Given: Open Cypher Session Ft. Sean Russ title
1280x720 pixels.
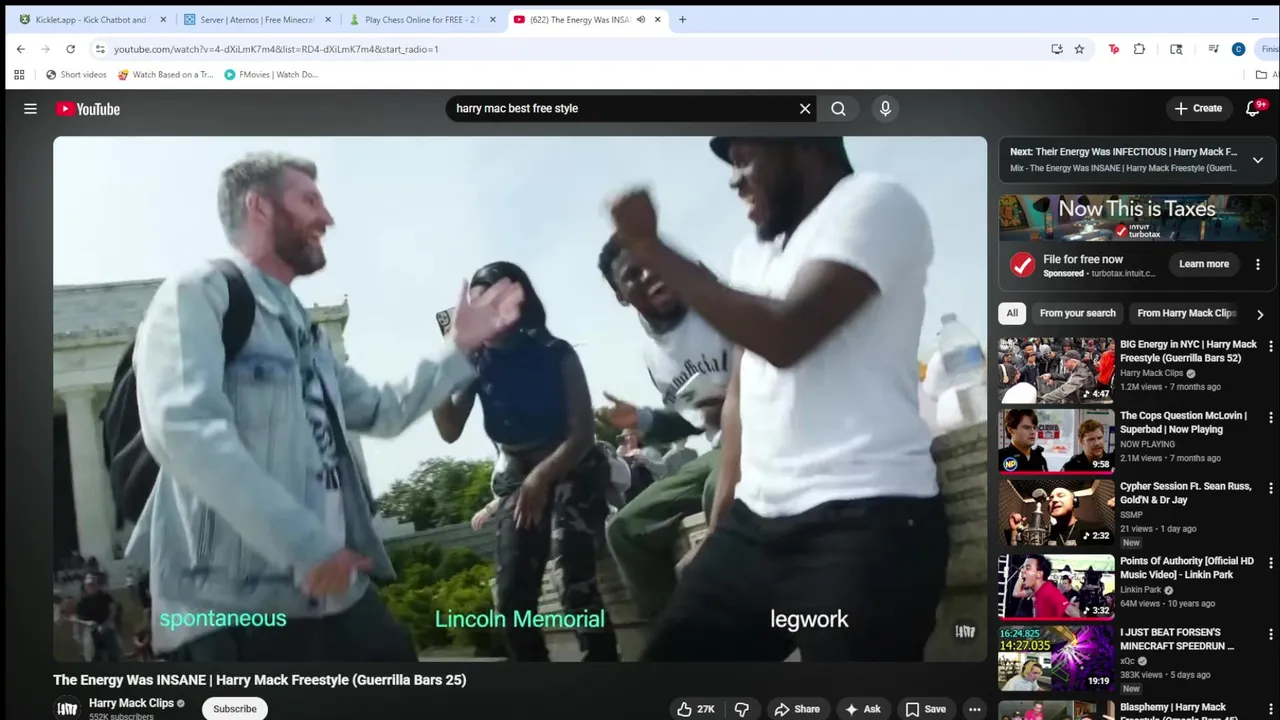Looking at the screenshot, I should click(x=1186, y=493).
